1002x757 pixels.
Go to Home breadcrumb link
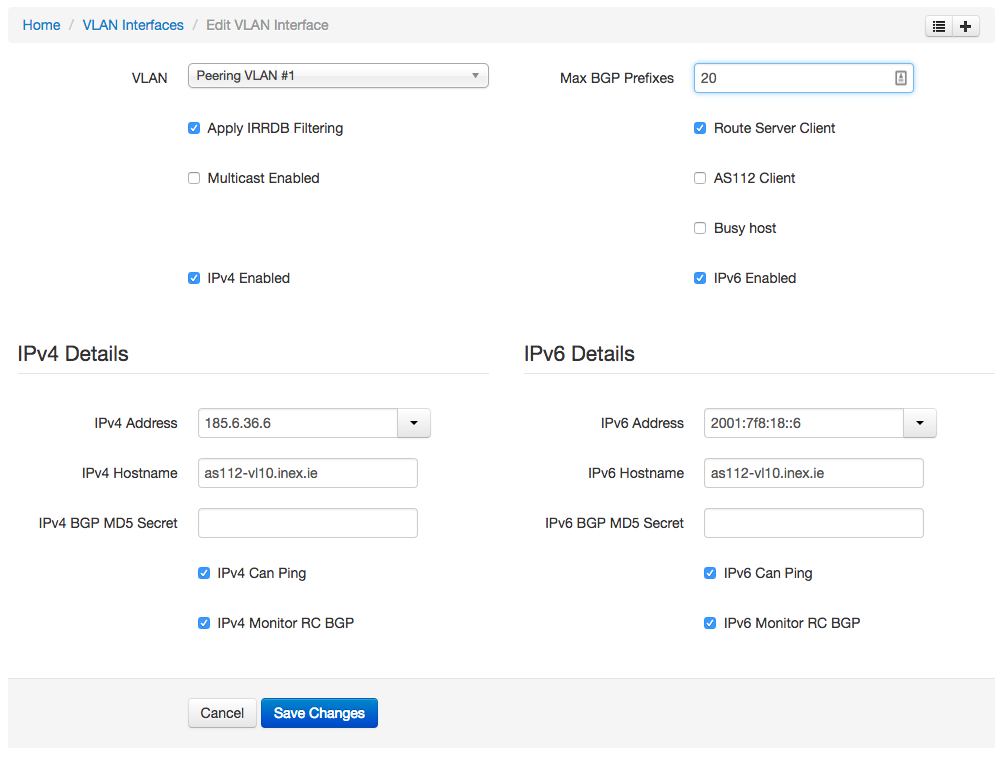(42, 25)
